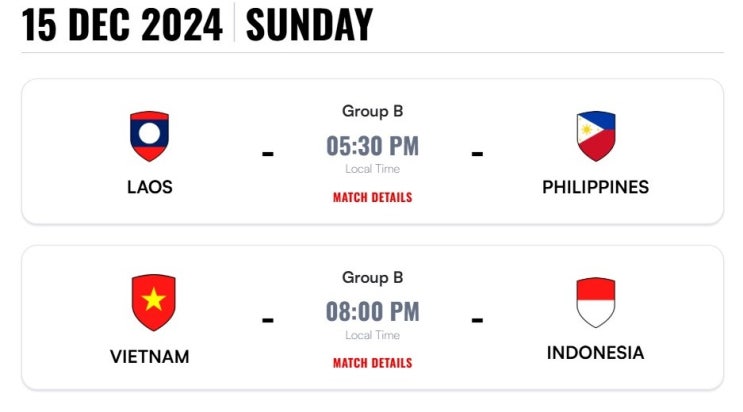Select the PHILIPPINES team name

pos(596,187)
